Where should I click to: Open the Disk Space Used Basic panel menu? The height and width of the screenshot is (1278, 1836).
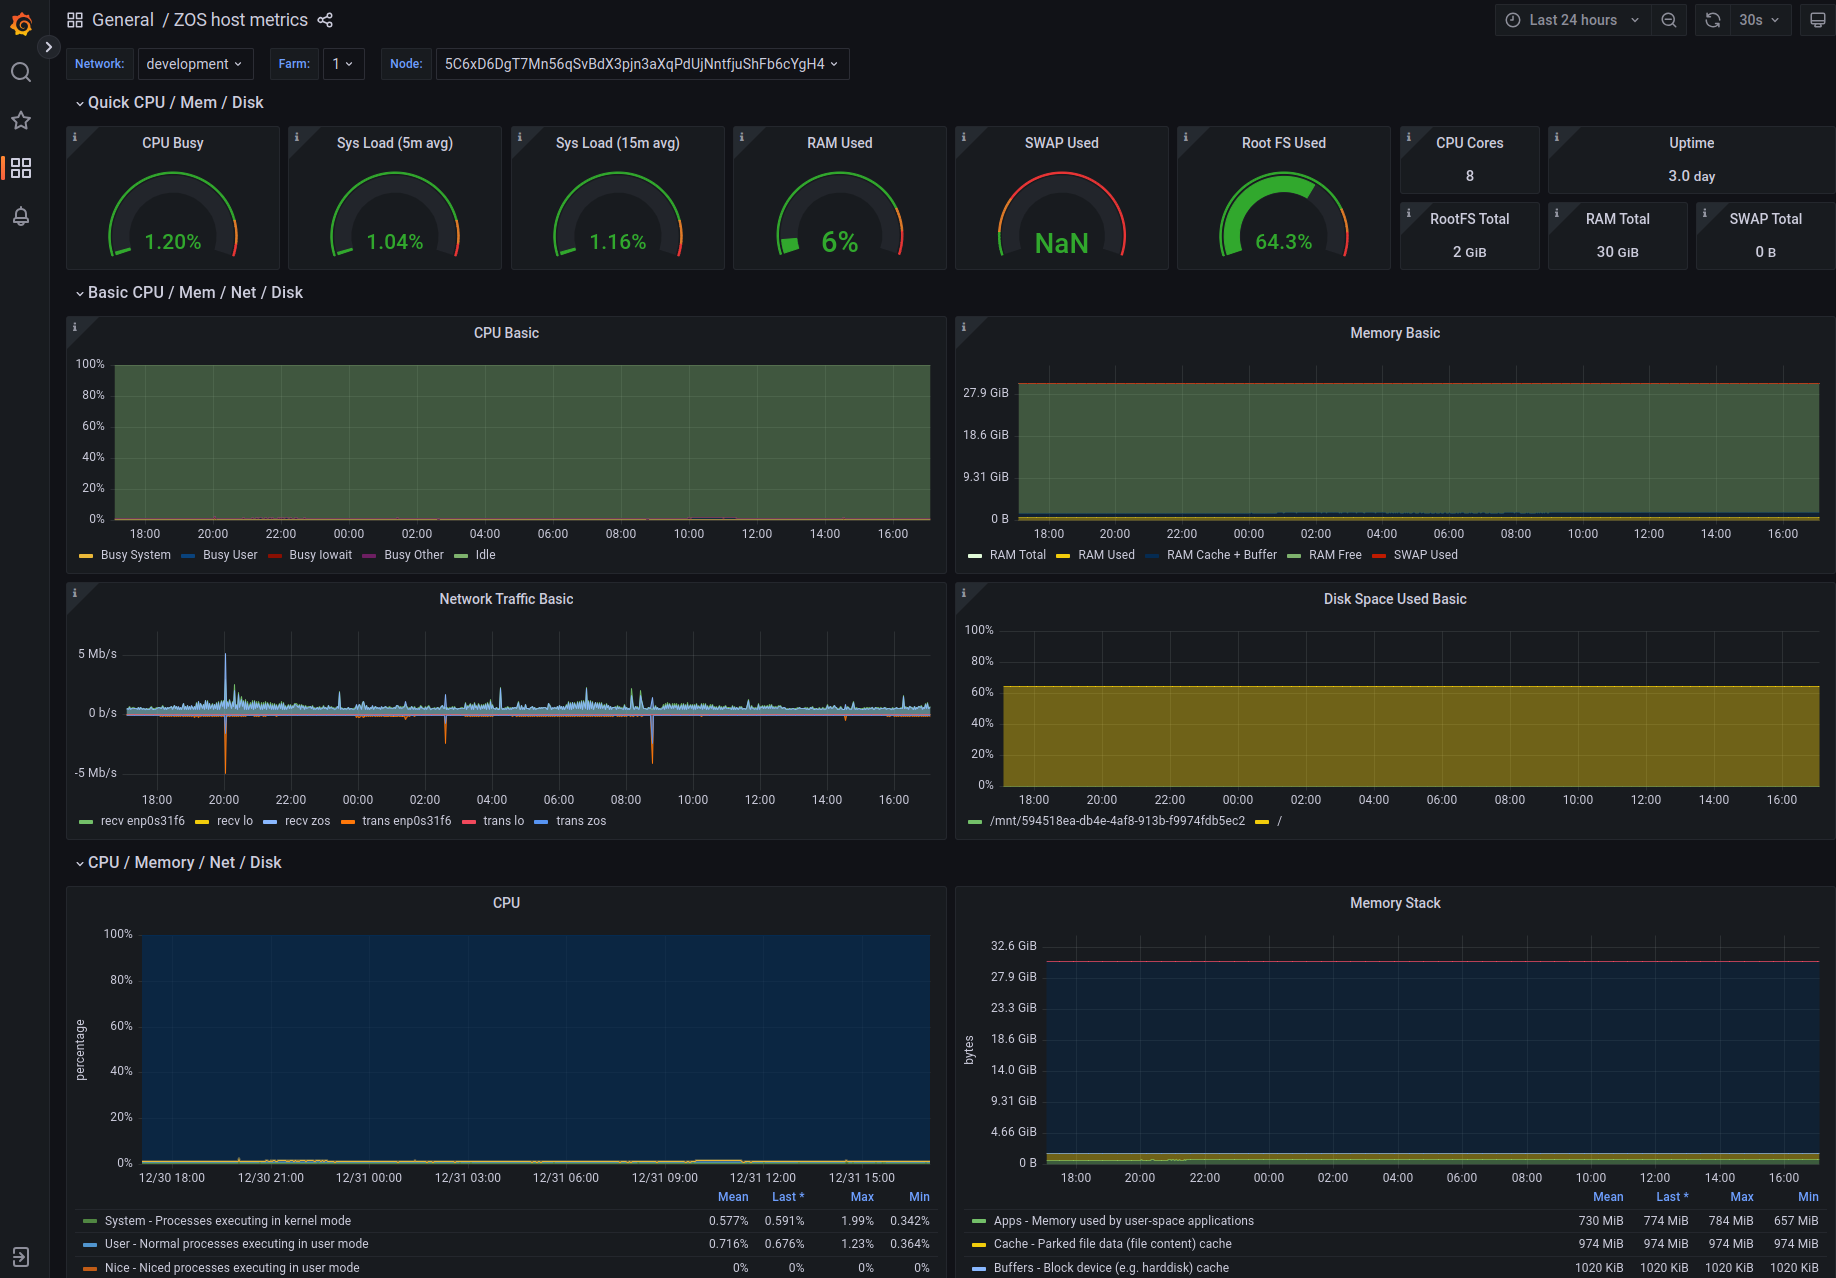[x=1394, y=599]
